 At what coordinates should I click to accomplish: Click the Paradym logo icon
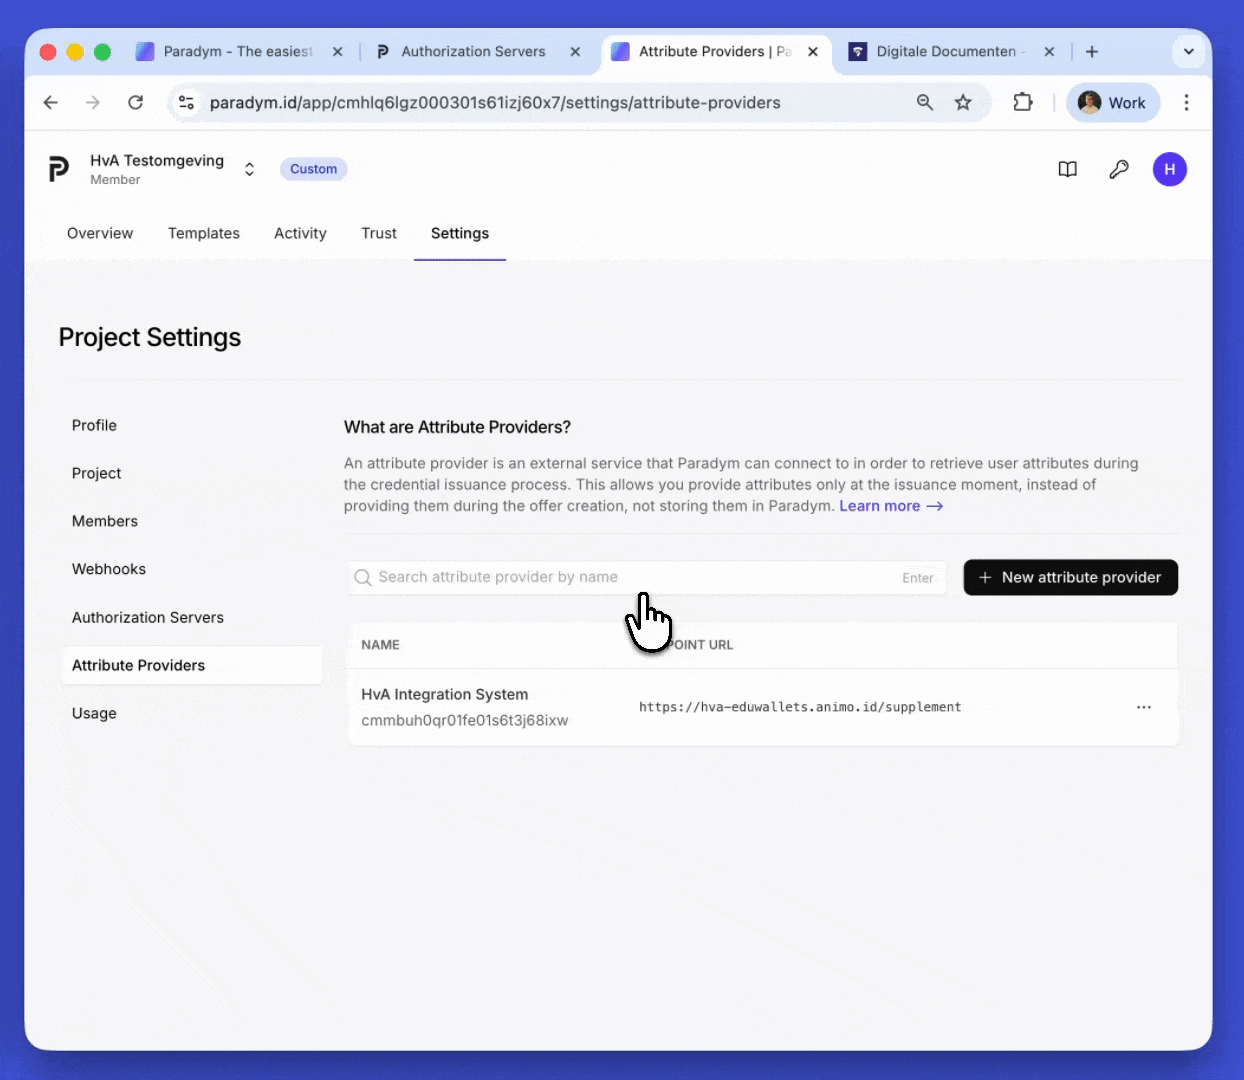click(59, 169)
